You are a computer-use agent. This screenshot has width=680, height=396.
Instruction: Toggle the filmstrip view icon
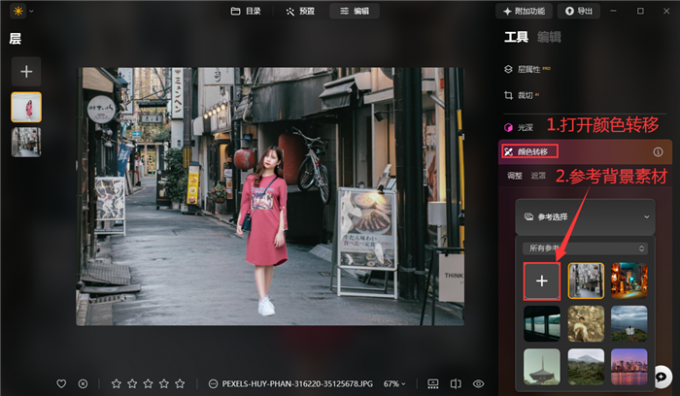click(x=433, y=384)
